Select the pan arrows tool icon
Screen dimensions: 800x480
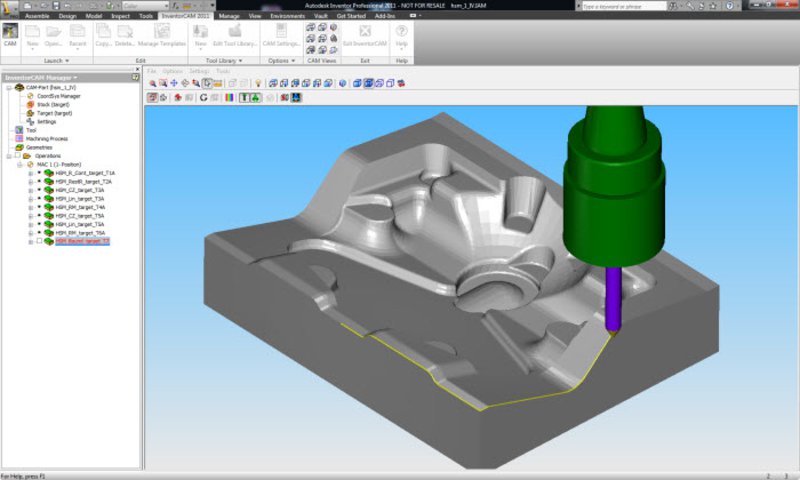173,83
